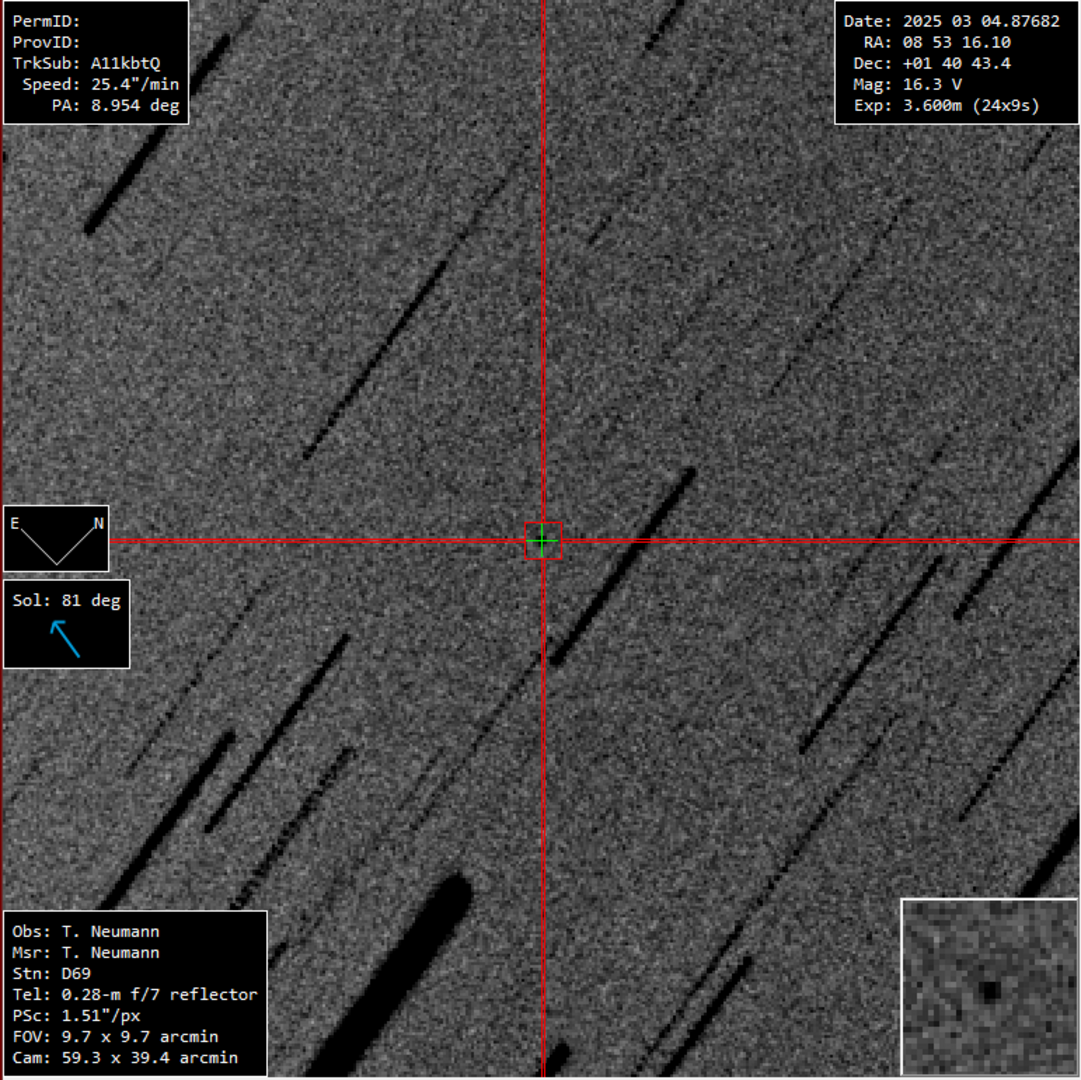Click the blue Sun direction arrow
1081x1080 pixels.
(x=66, y=638)
